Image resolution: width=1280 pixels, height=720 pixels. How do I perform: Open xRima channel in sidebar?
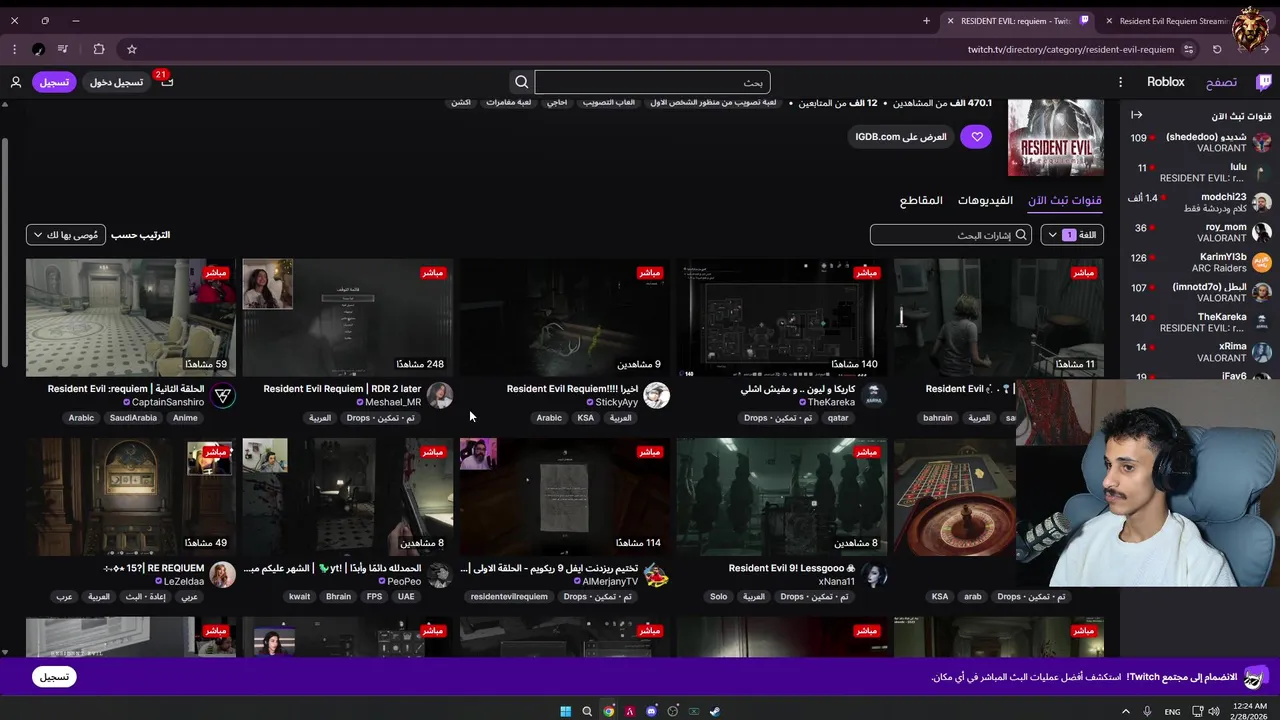coord(1200,352)
